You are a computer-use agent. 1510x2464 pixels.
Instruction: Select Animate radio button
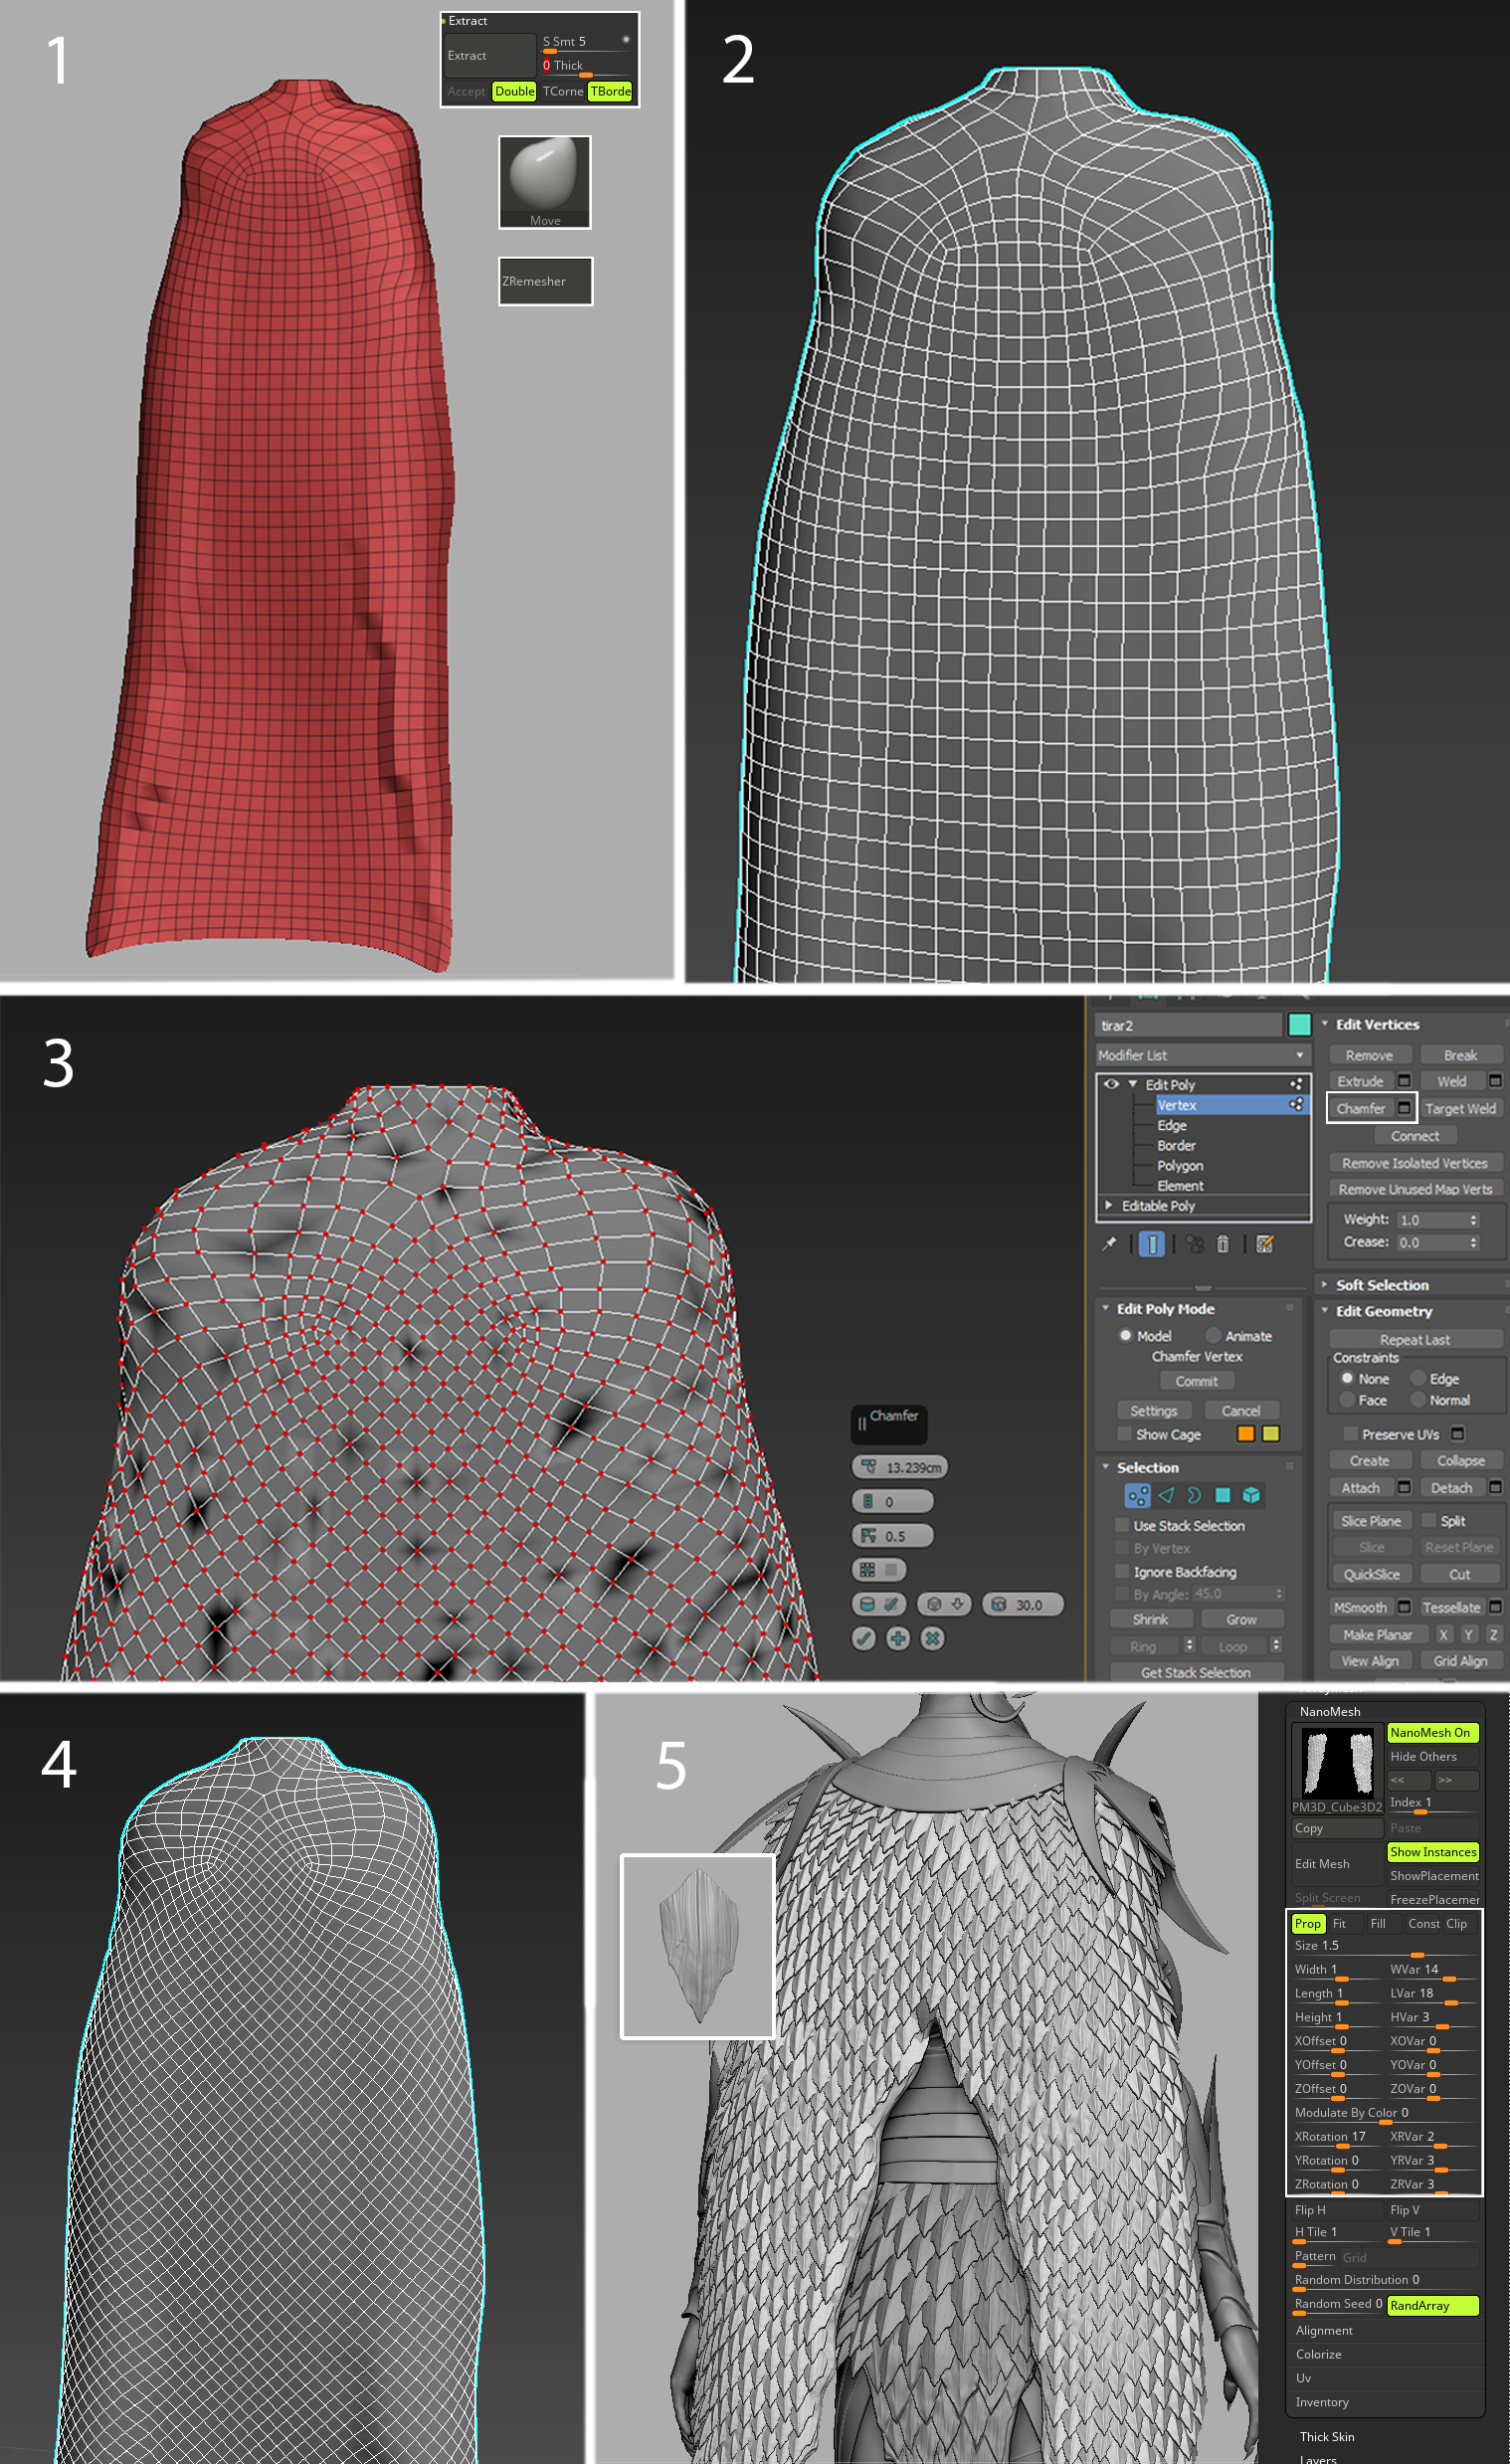[x=1213, y=1336]
